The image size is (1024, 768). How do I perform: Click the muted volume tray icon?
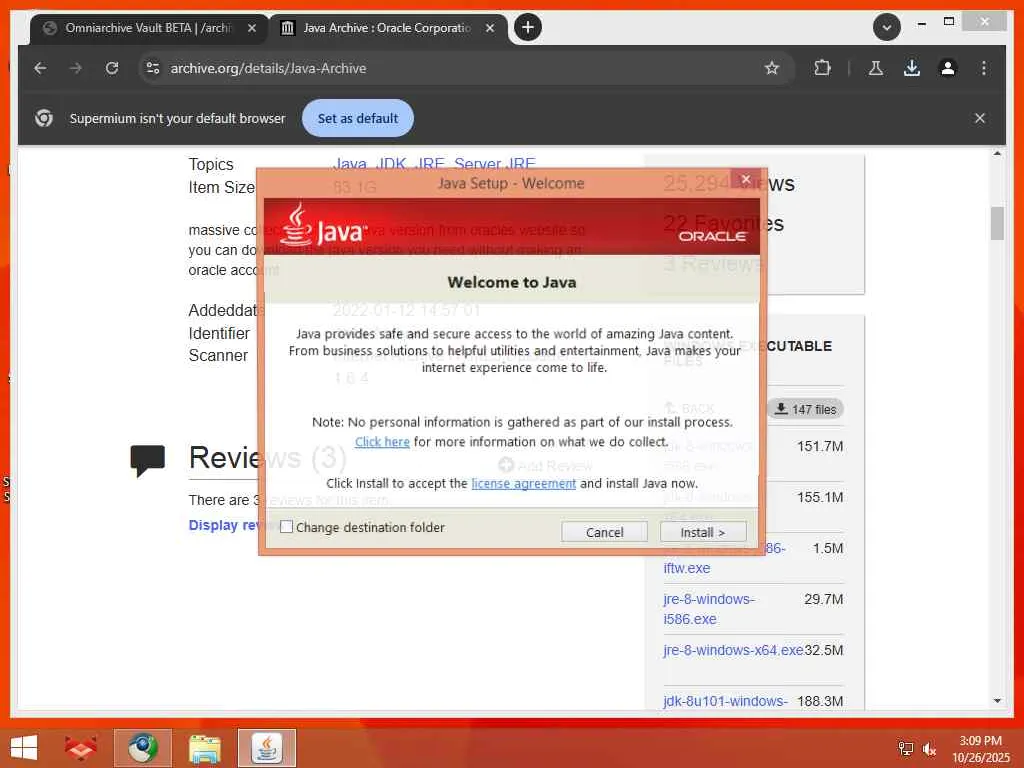click(929, 748)
